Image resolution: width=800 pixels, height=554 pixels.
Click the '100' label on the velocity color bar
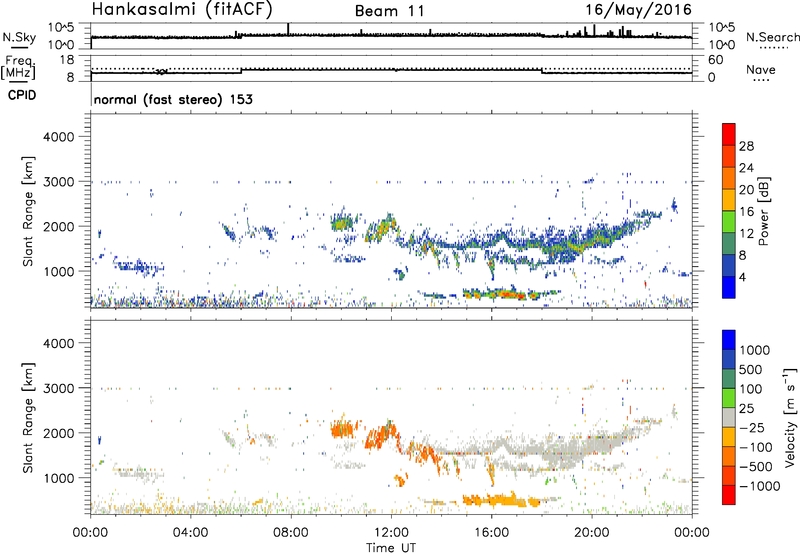(753, 389)
